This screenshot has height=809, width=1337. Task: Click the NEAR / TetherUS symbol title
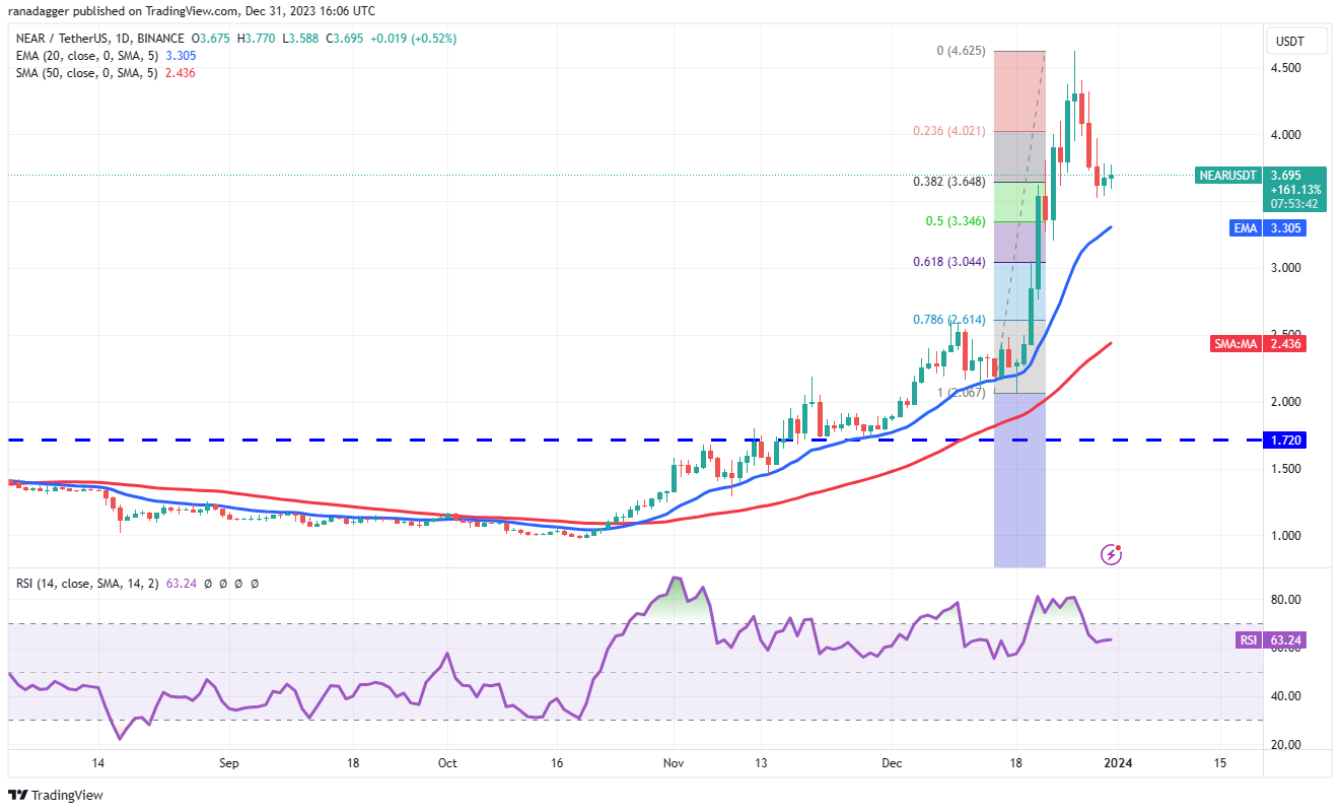59,38
